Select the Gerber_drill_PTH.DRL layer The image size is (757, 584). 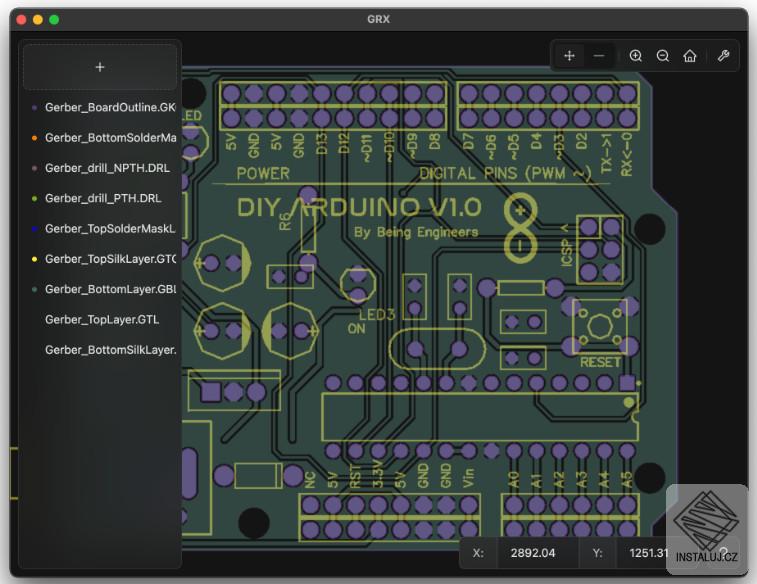coord(100,198)
